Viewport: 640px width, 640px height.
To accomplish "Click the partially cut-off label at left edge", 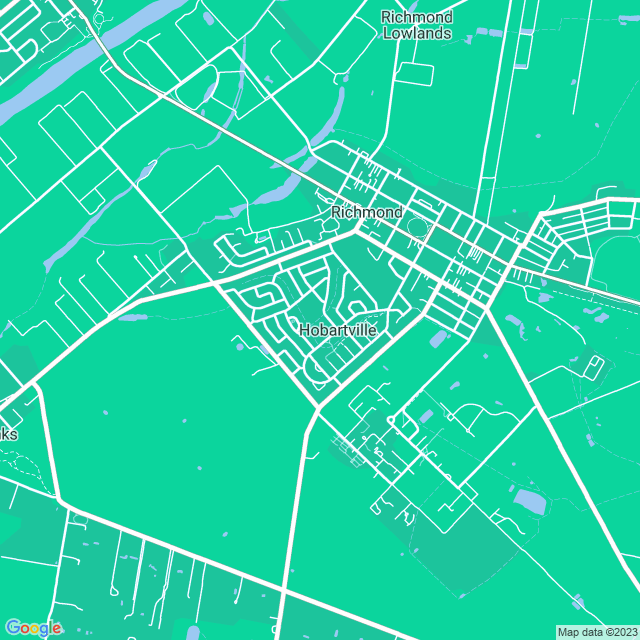I will pyautogui.click(x=8, y=435).
